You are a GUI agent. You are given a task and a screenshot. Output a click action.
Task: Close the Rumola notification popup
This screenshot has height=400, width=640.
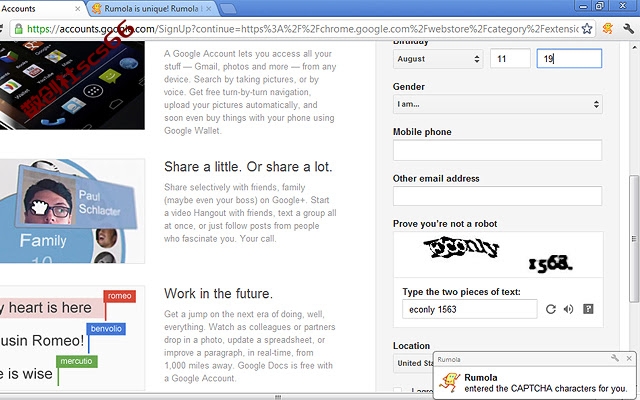[x=629, y=358]
